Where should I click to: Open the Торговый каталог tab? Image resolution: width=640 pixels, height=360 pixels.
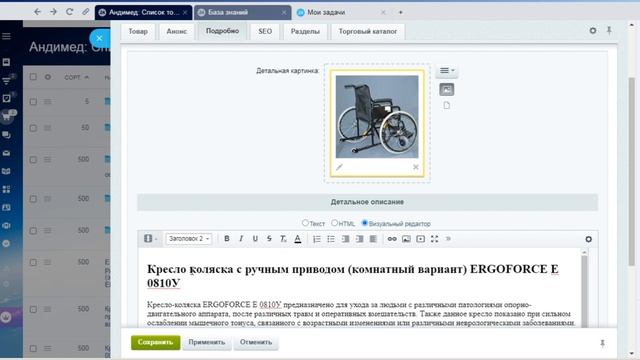point(368,31)
